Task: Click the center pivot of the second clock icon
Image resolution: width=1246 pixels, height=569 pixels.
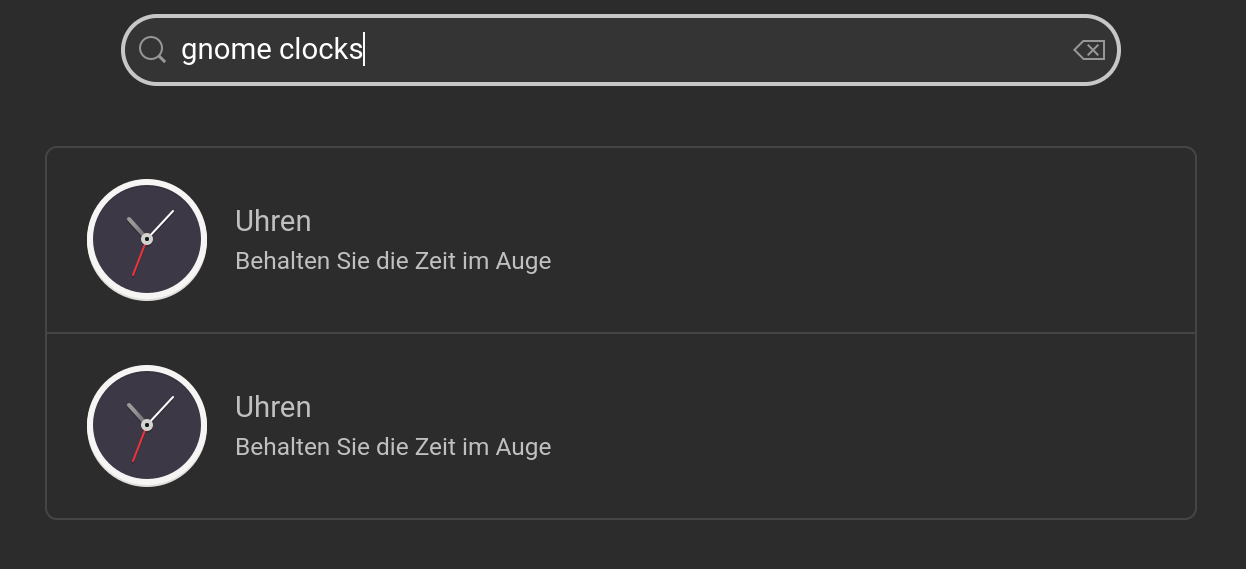Action: click(x=147, y=425)
